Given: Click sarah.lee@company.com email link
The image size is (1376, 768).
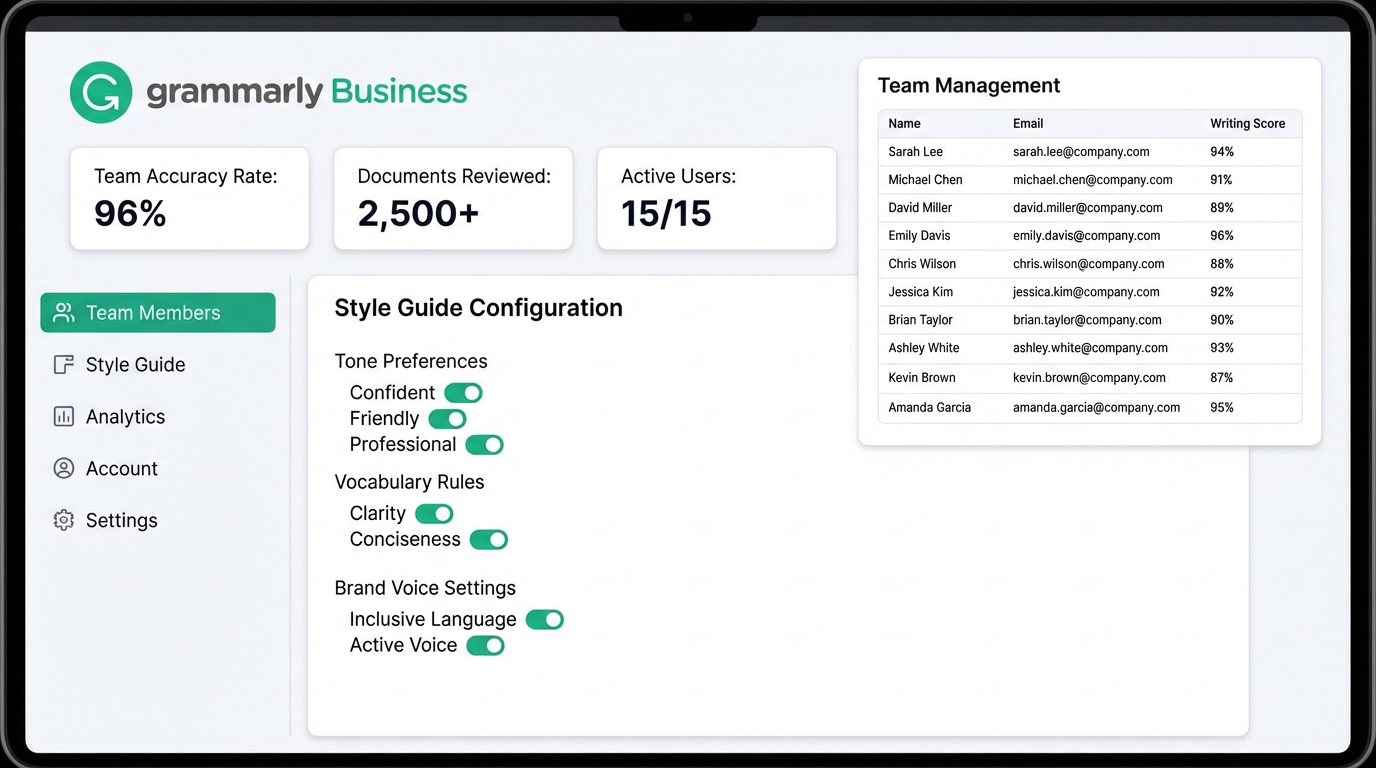Looking at the screenshot, I should pyautogui.click(x=1080, y=151).
